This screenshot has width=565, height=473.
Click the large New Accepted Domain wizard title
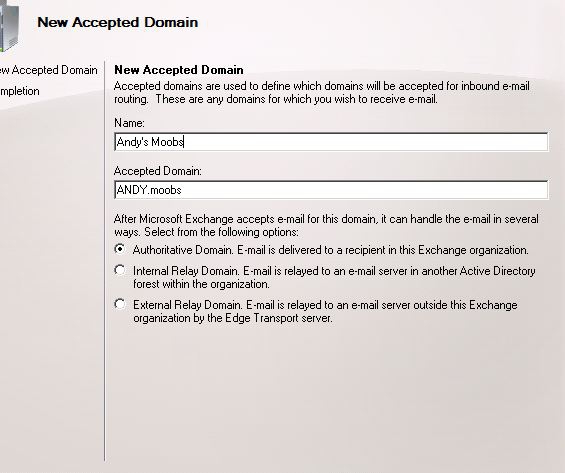[118, 22]
